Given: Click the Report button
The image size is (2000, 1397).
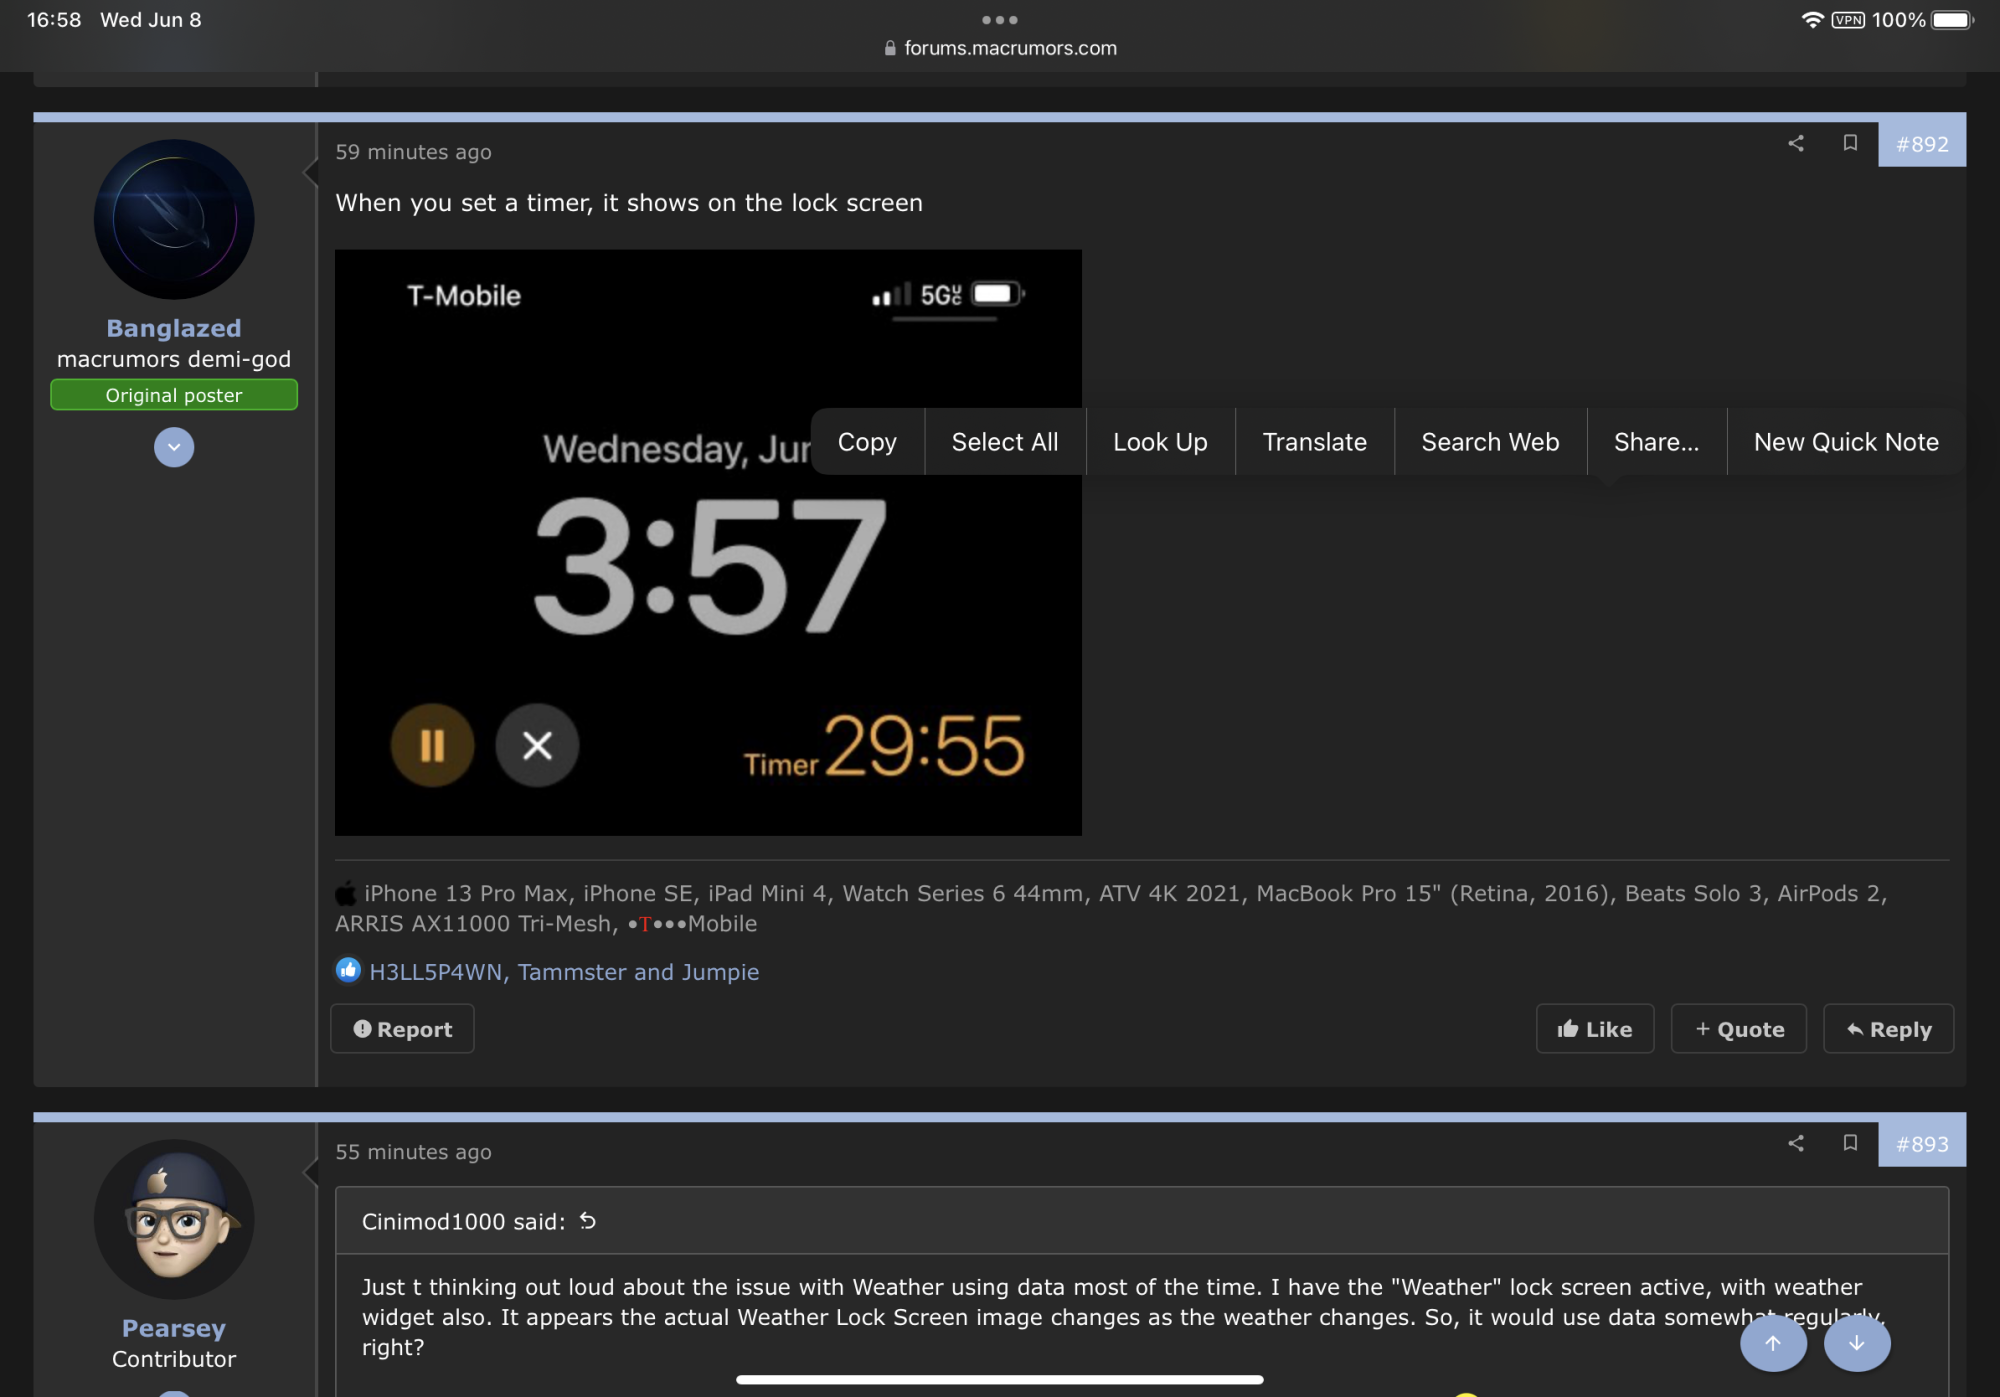Looking at the screenshot, I should [x=402, y=1029].
